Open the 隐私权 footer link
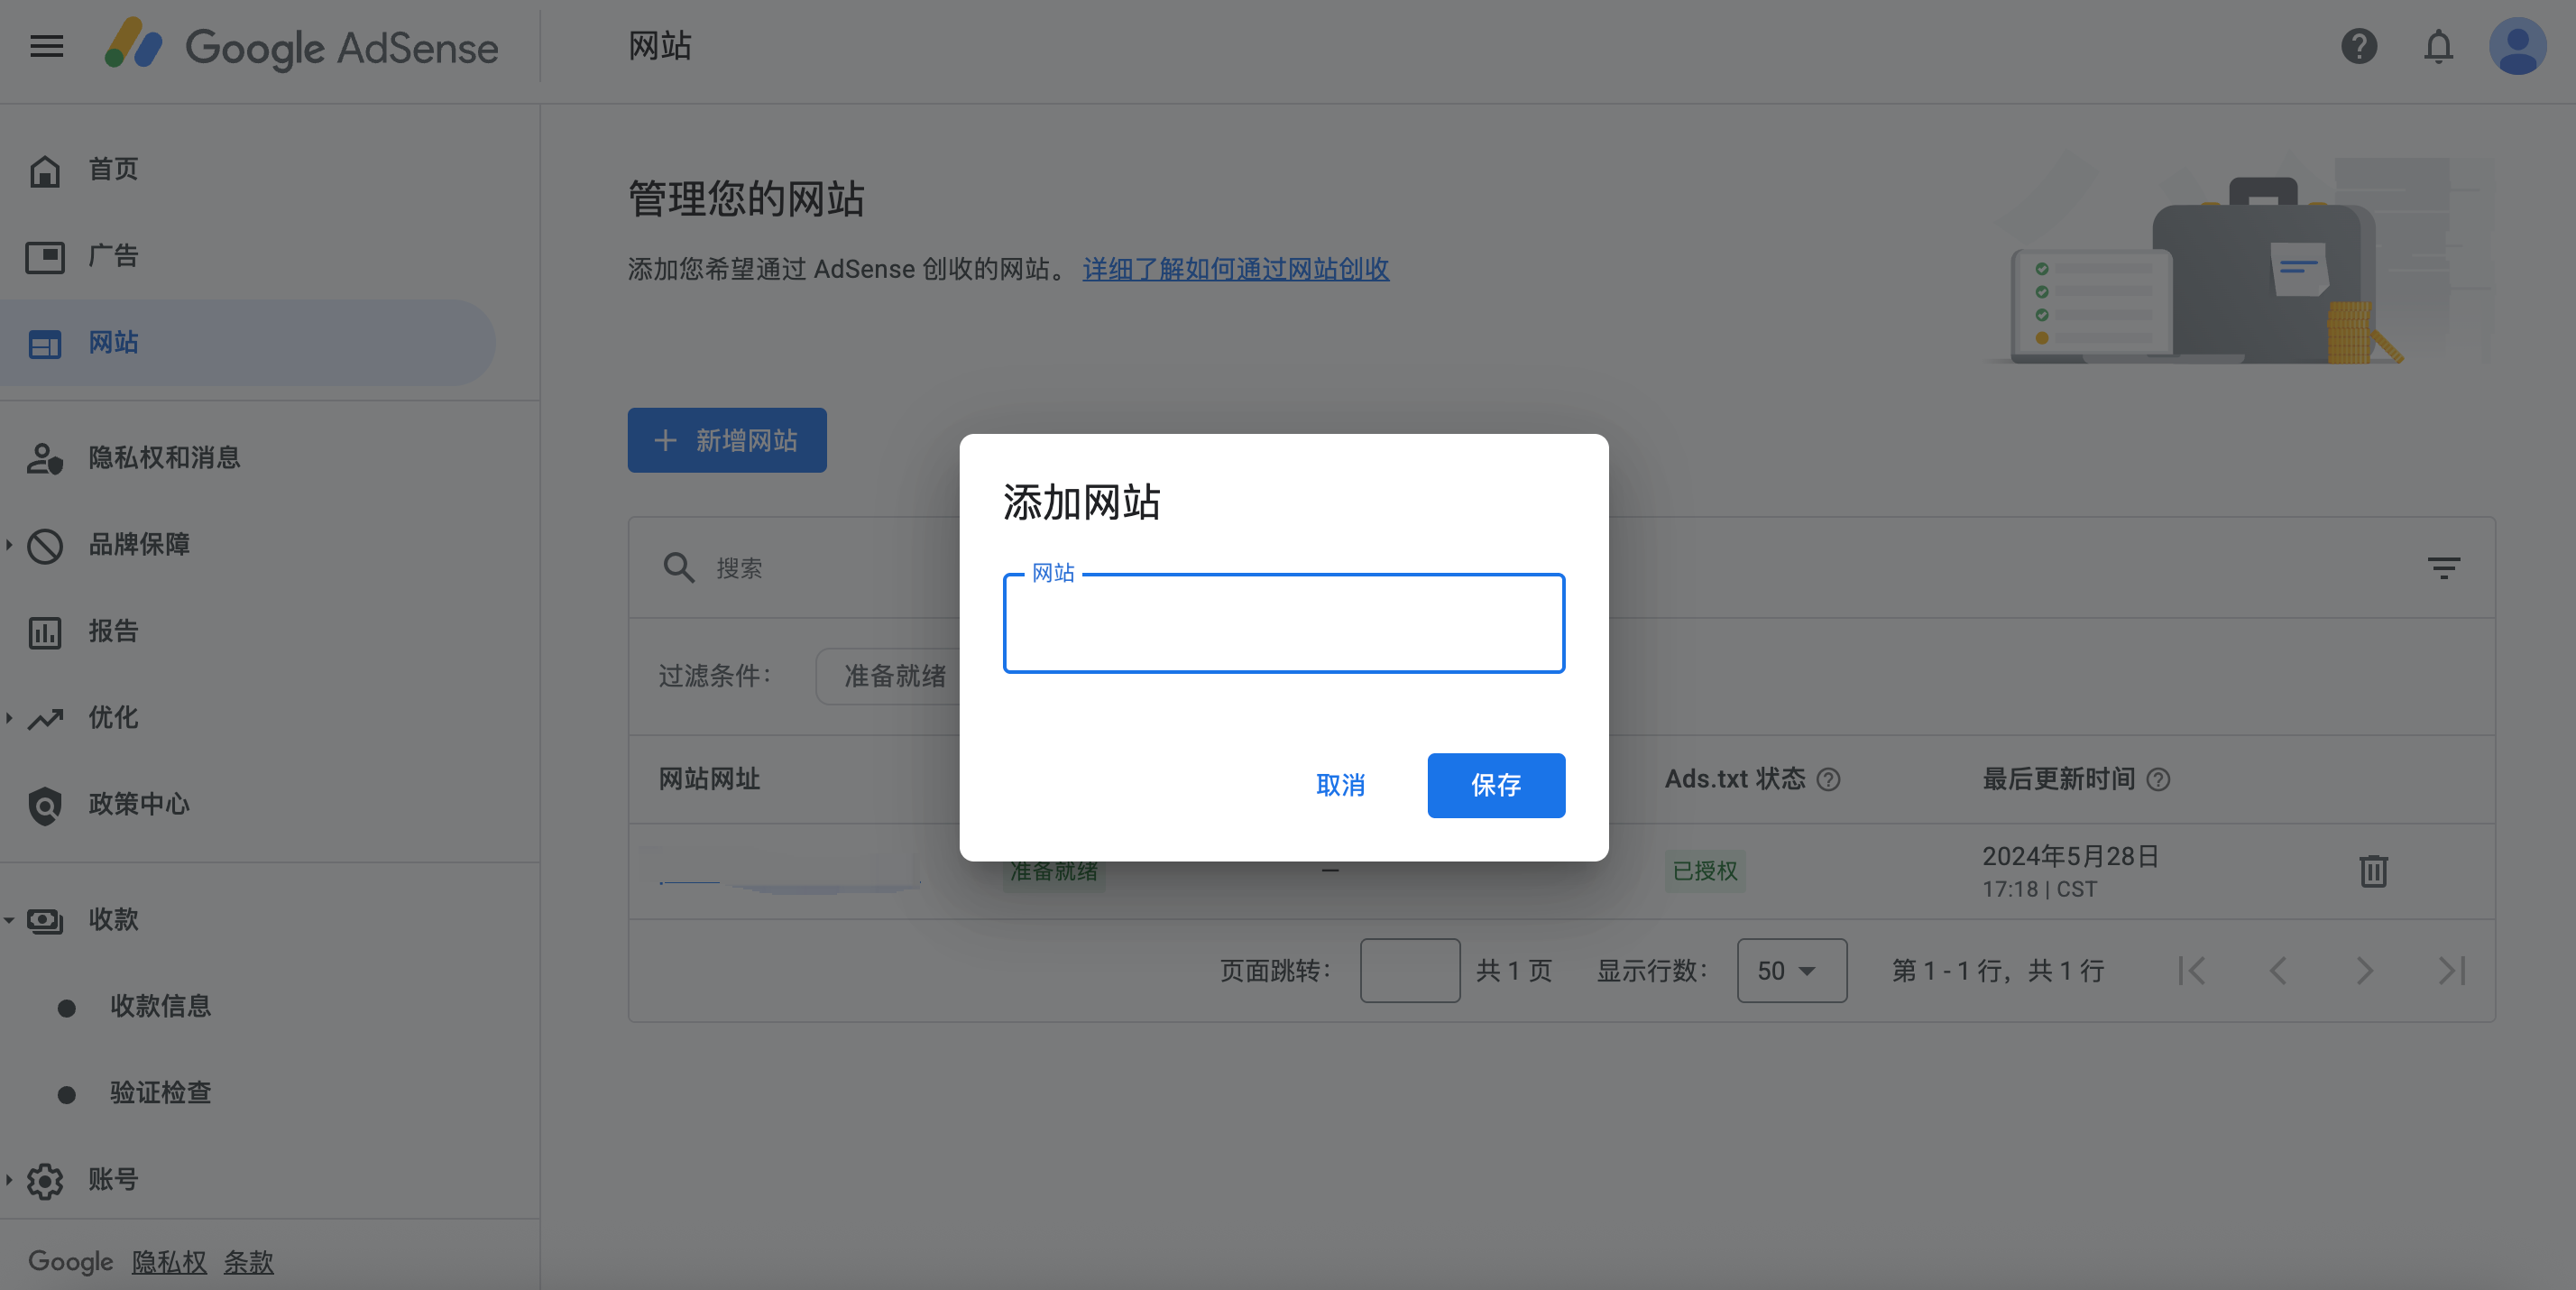The width and height of the screenshot is (2576, 1290). click(169, 1262)
